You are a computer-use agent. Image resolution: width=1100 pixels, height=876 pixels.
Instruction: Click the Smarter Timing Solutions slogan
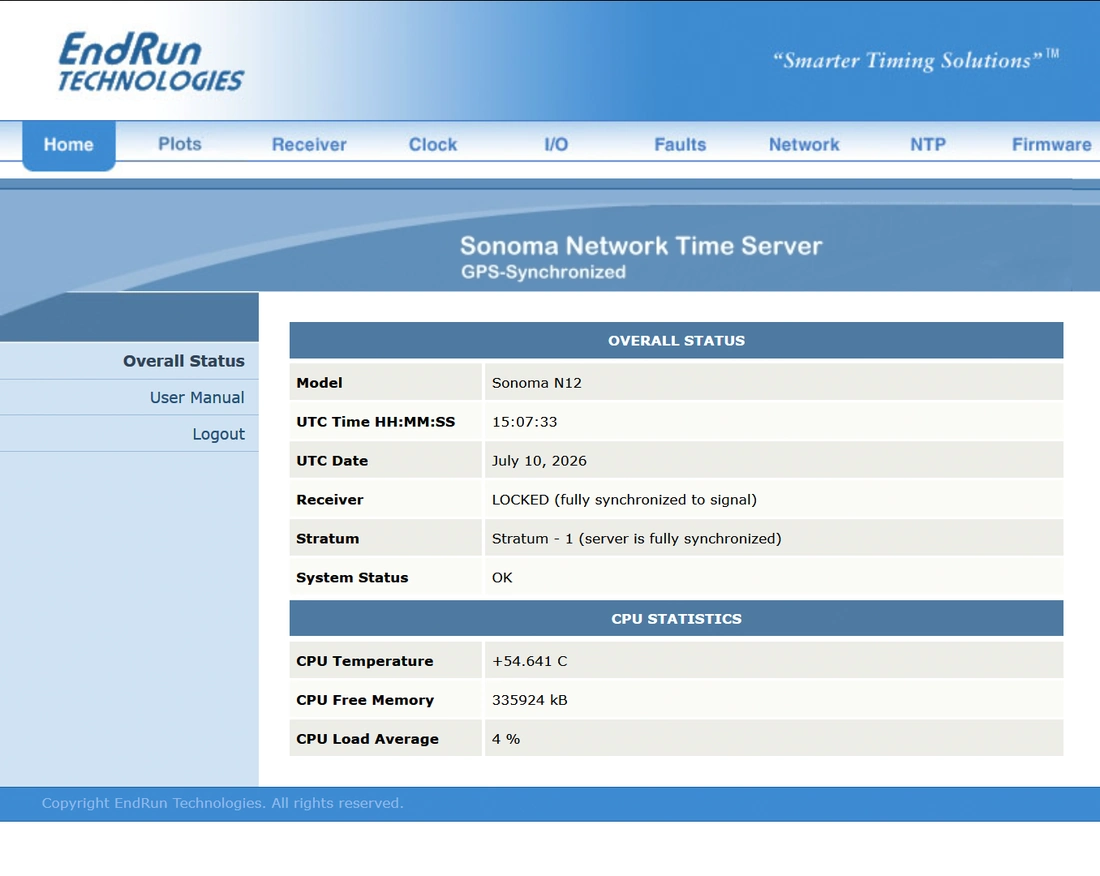point(915,60)
